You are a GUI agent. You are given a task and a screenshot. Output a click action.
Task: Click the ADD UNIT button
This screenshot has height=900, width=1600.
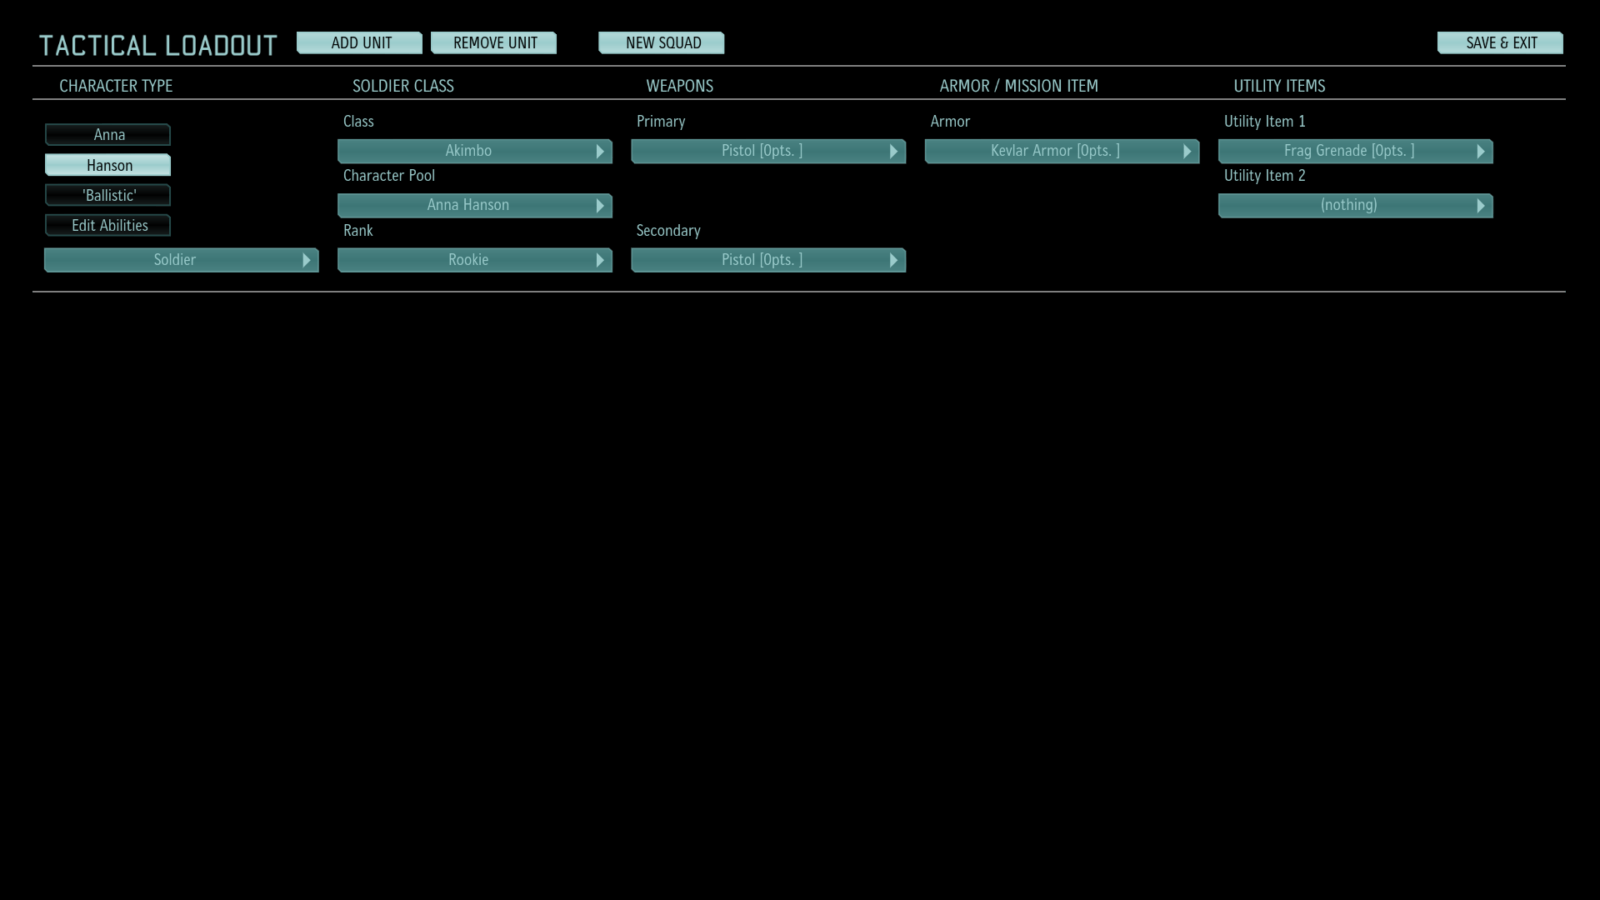pos(360,43)
